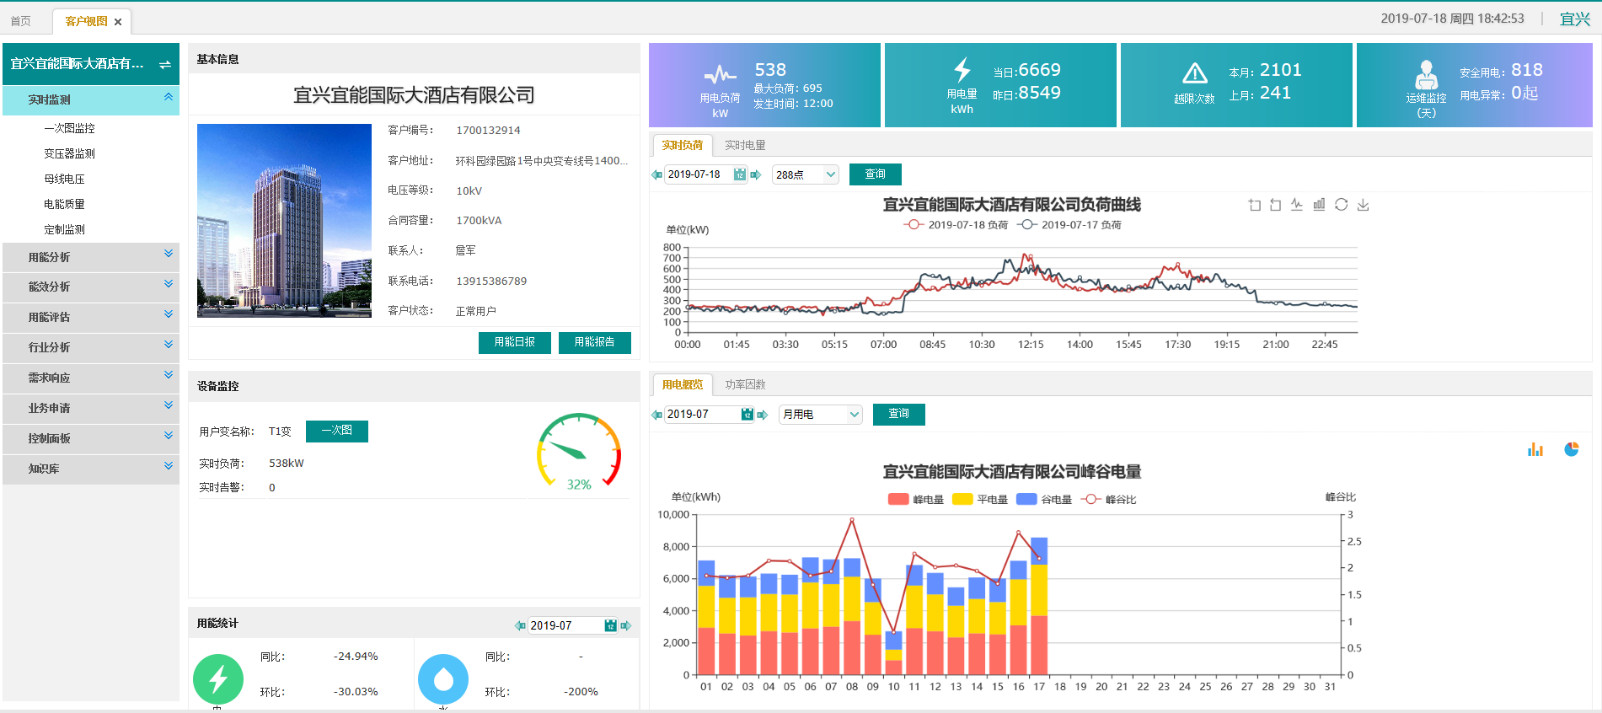Switch load curve to bar chart view

[1319, 205]
